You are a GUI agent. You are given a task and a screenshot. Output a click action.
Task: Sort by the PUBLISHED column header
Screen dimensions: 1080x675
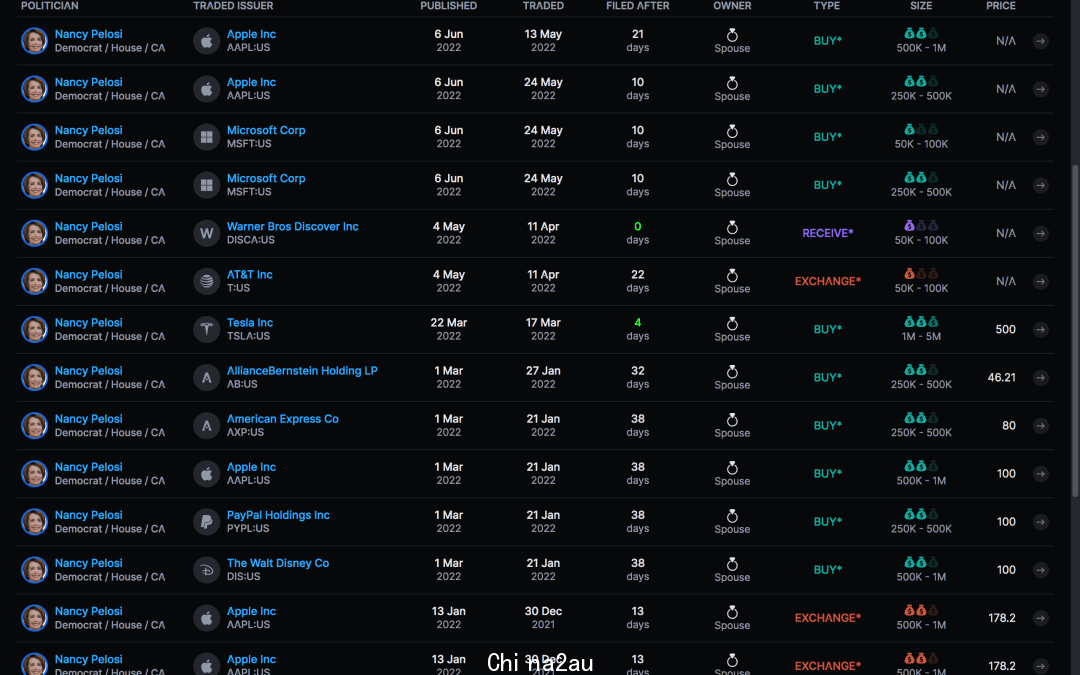448,6
